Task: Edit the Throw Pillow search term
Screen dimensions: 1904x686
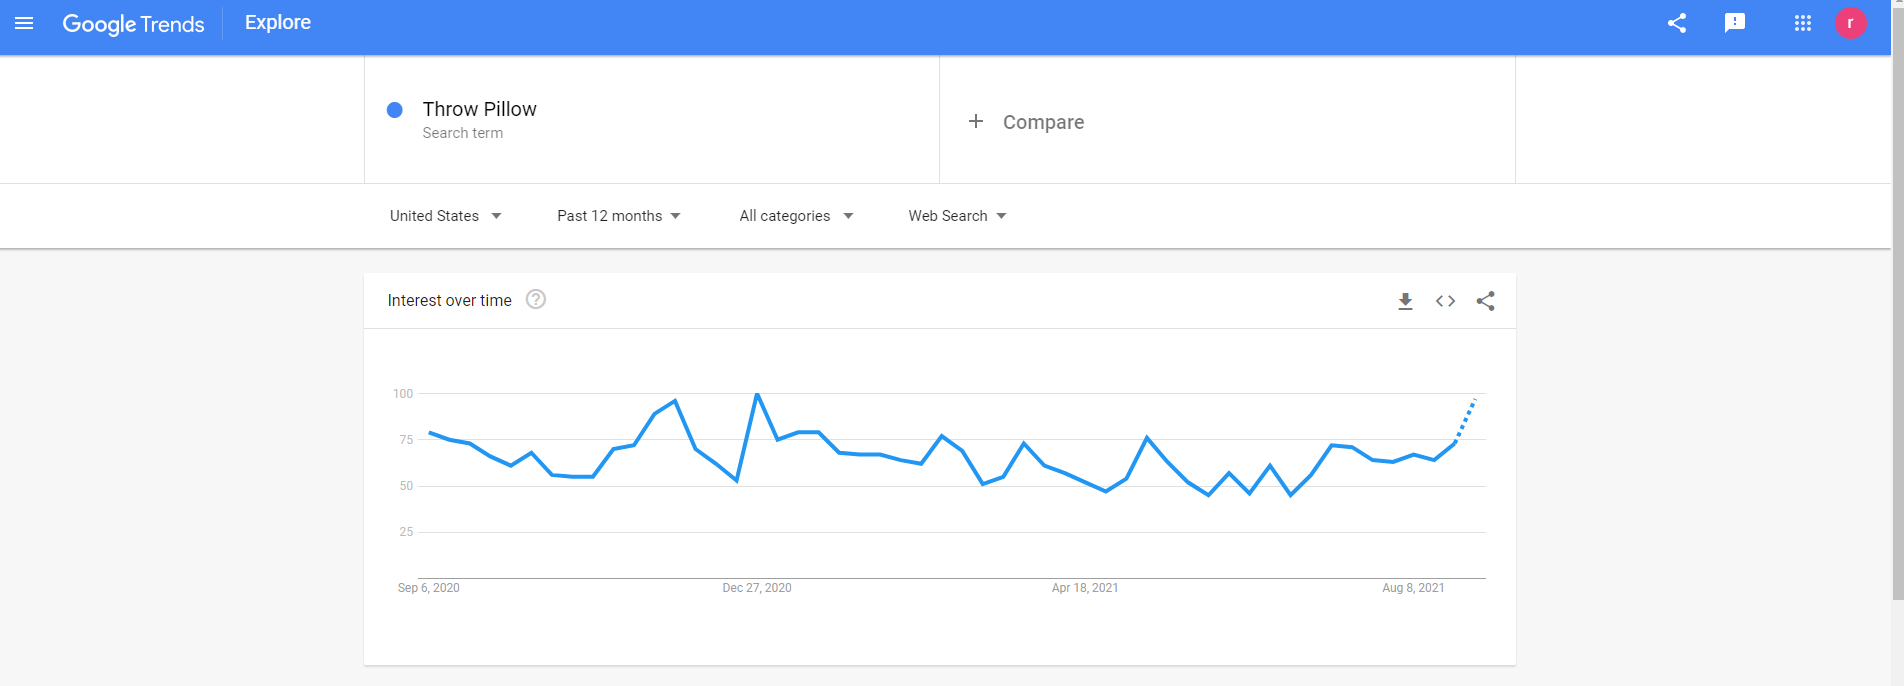Action: click(479, 109)
